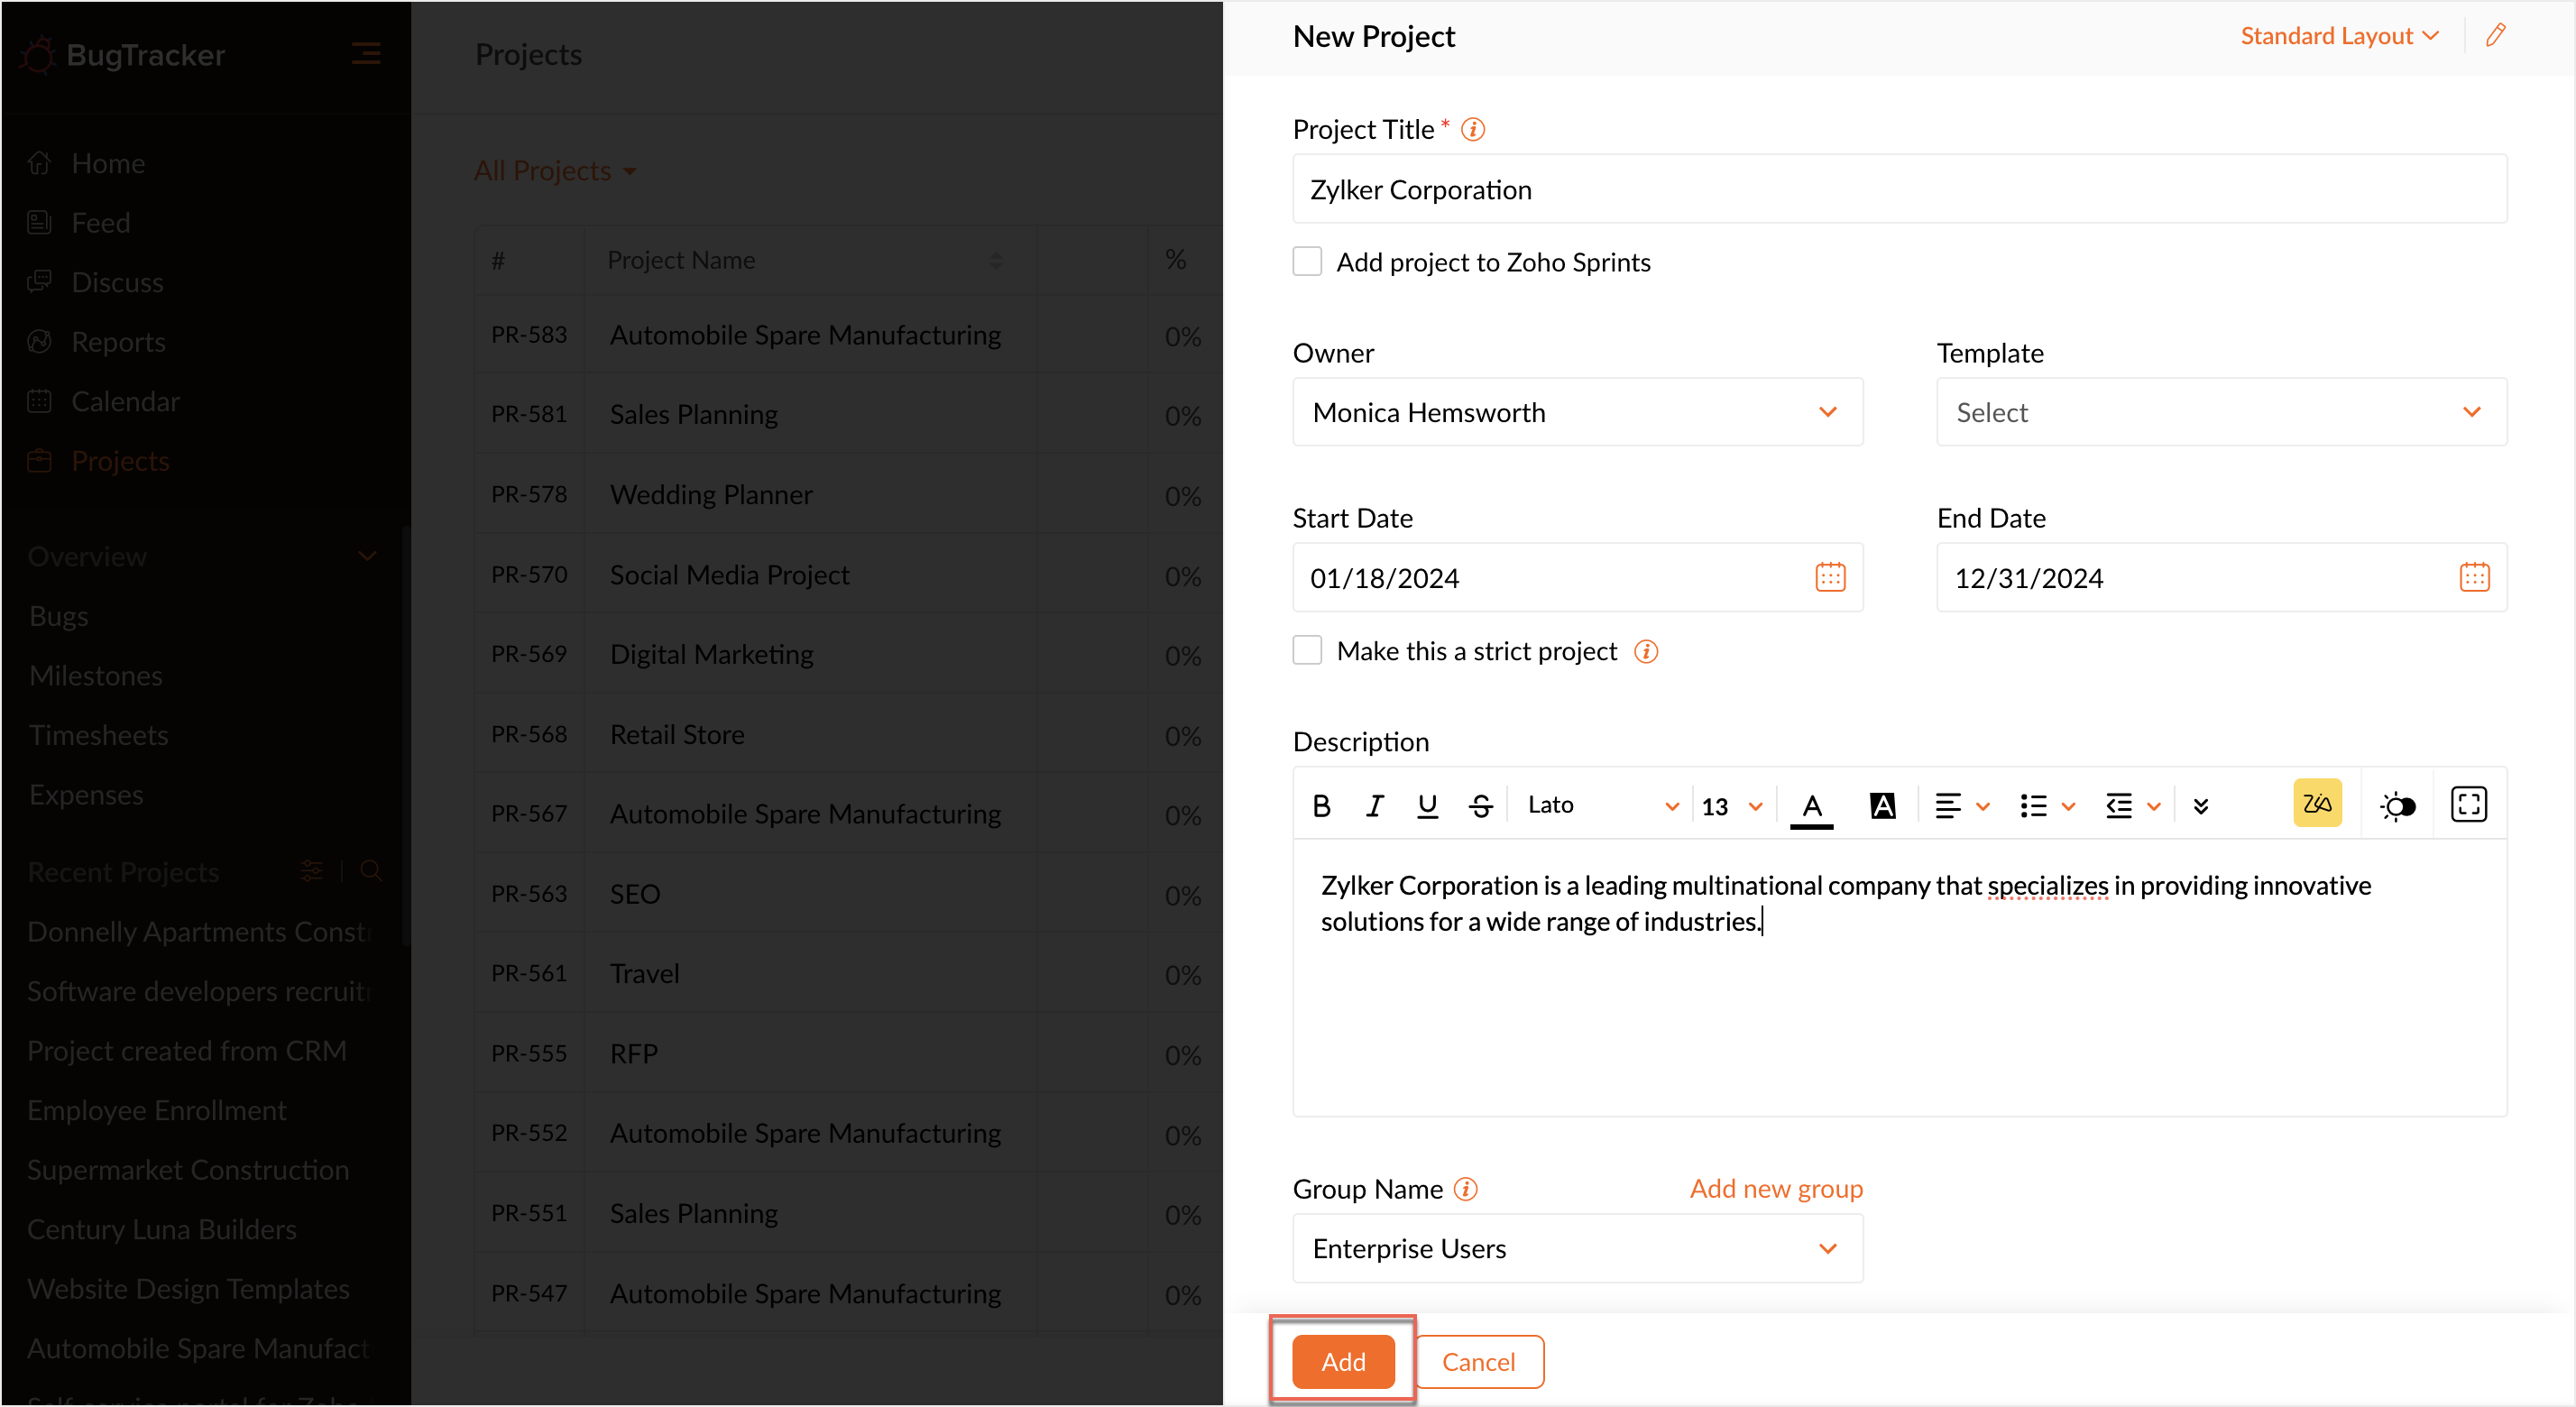The image size is (2576, 1407).
Task: Expand editor to fullscreen mode icon
Action: [x=2468, y=805]
